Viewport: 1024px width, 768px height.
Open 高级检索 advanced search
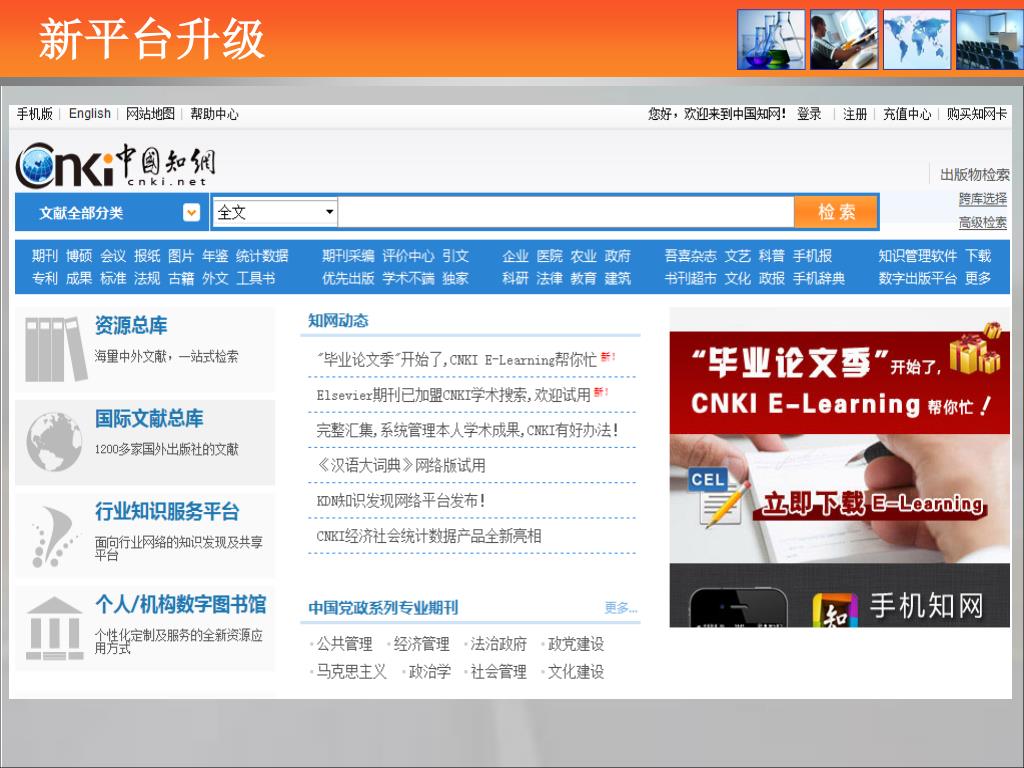point(983,222)
